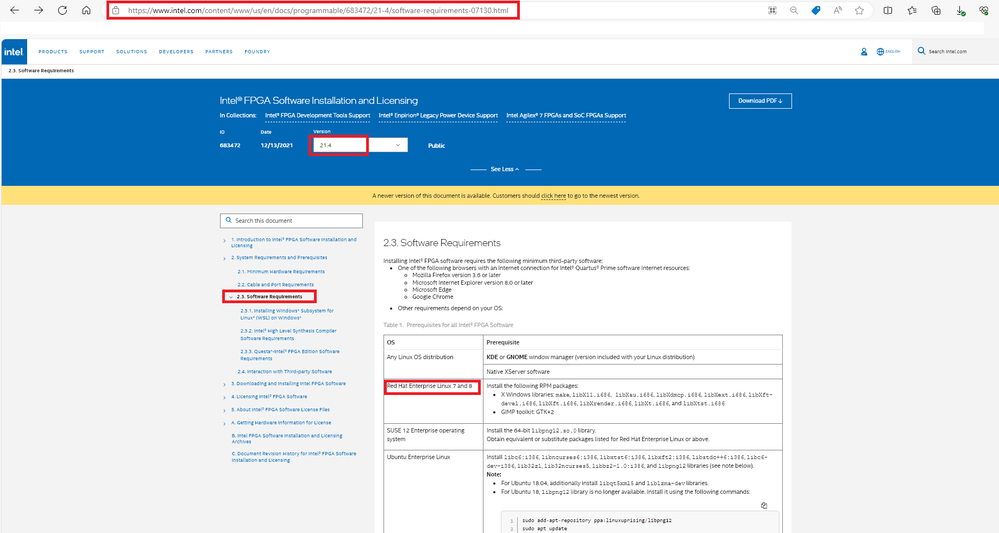This screenshot has width=999, height=533.
Task: Open the QR code / apps icon in address bar
Action: click(772, 10)
